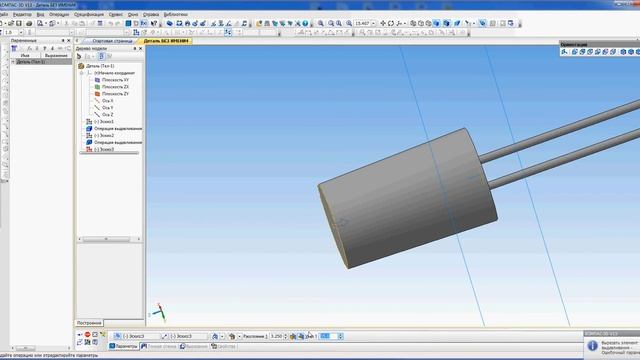Pin the Дерево модели panel
The height and width of the screenshot is (360, 640).
[x=135, y=48]
